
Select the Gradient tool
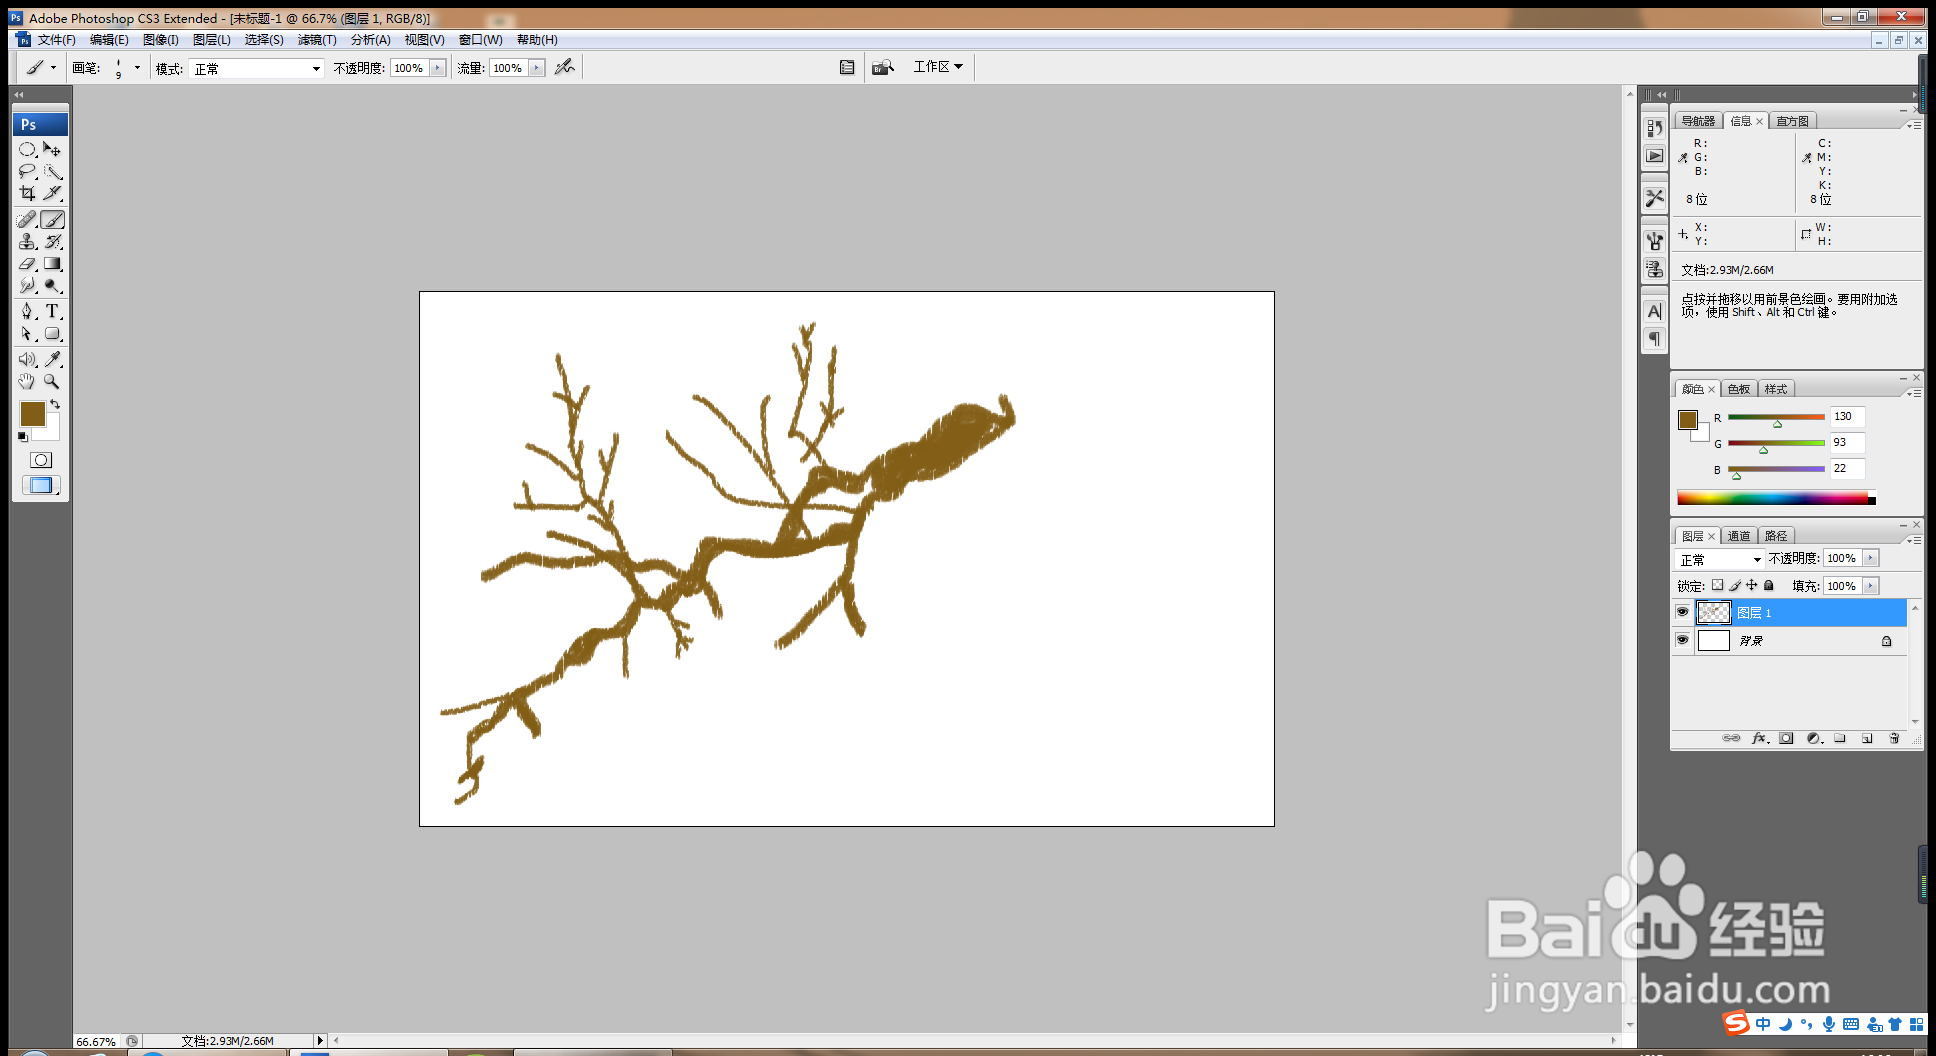point(53,264)
